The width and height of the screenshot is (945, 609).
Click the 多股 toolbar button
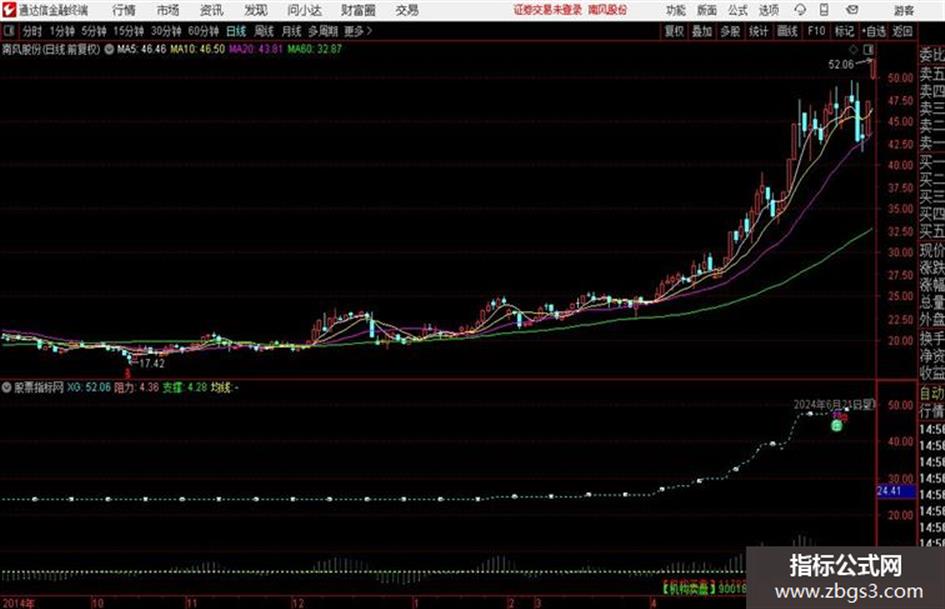[730, 31]
